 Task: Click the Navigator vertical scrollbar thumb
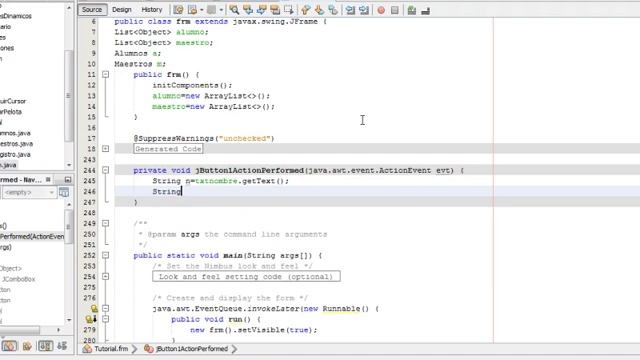click(69, 227)
